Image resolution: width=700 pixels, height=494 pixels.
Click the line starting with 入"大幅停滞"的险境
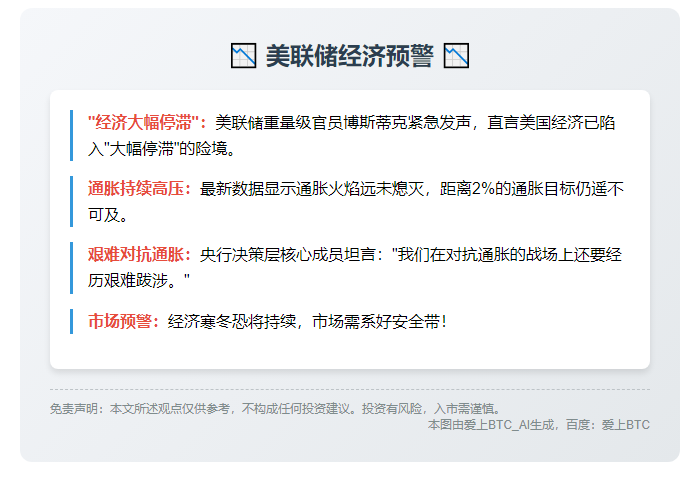click(162, 149)
